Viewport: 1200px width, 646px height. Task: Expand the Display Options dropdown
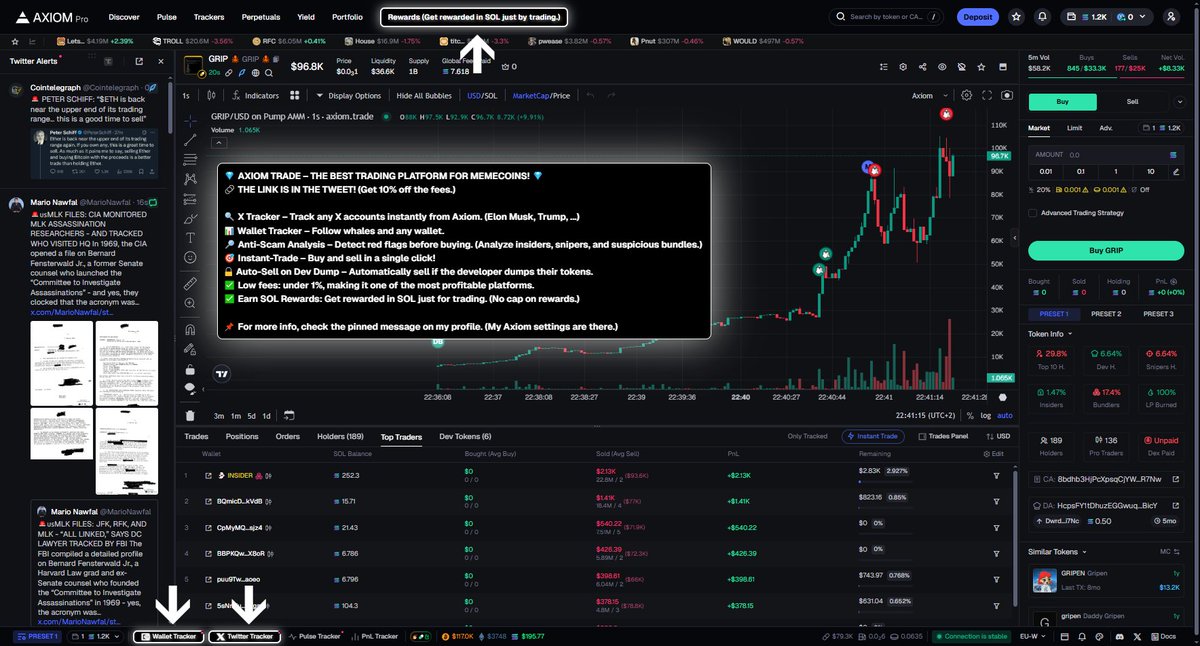click(349, 96)
